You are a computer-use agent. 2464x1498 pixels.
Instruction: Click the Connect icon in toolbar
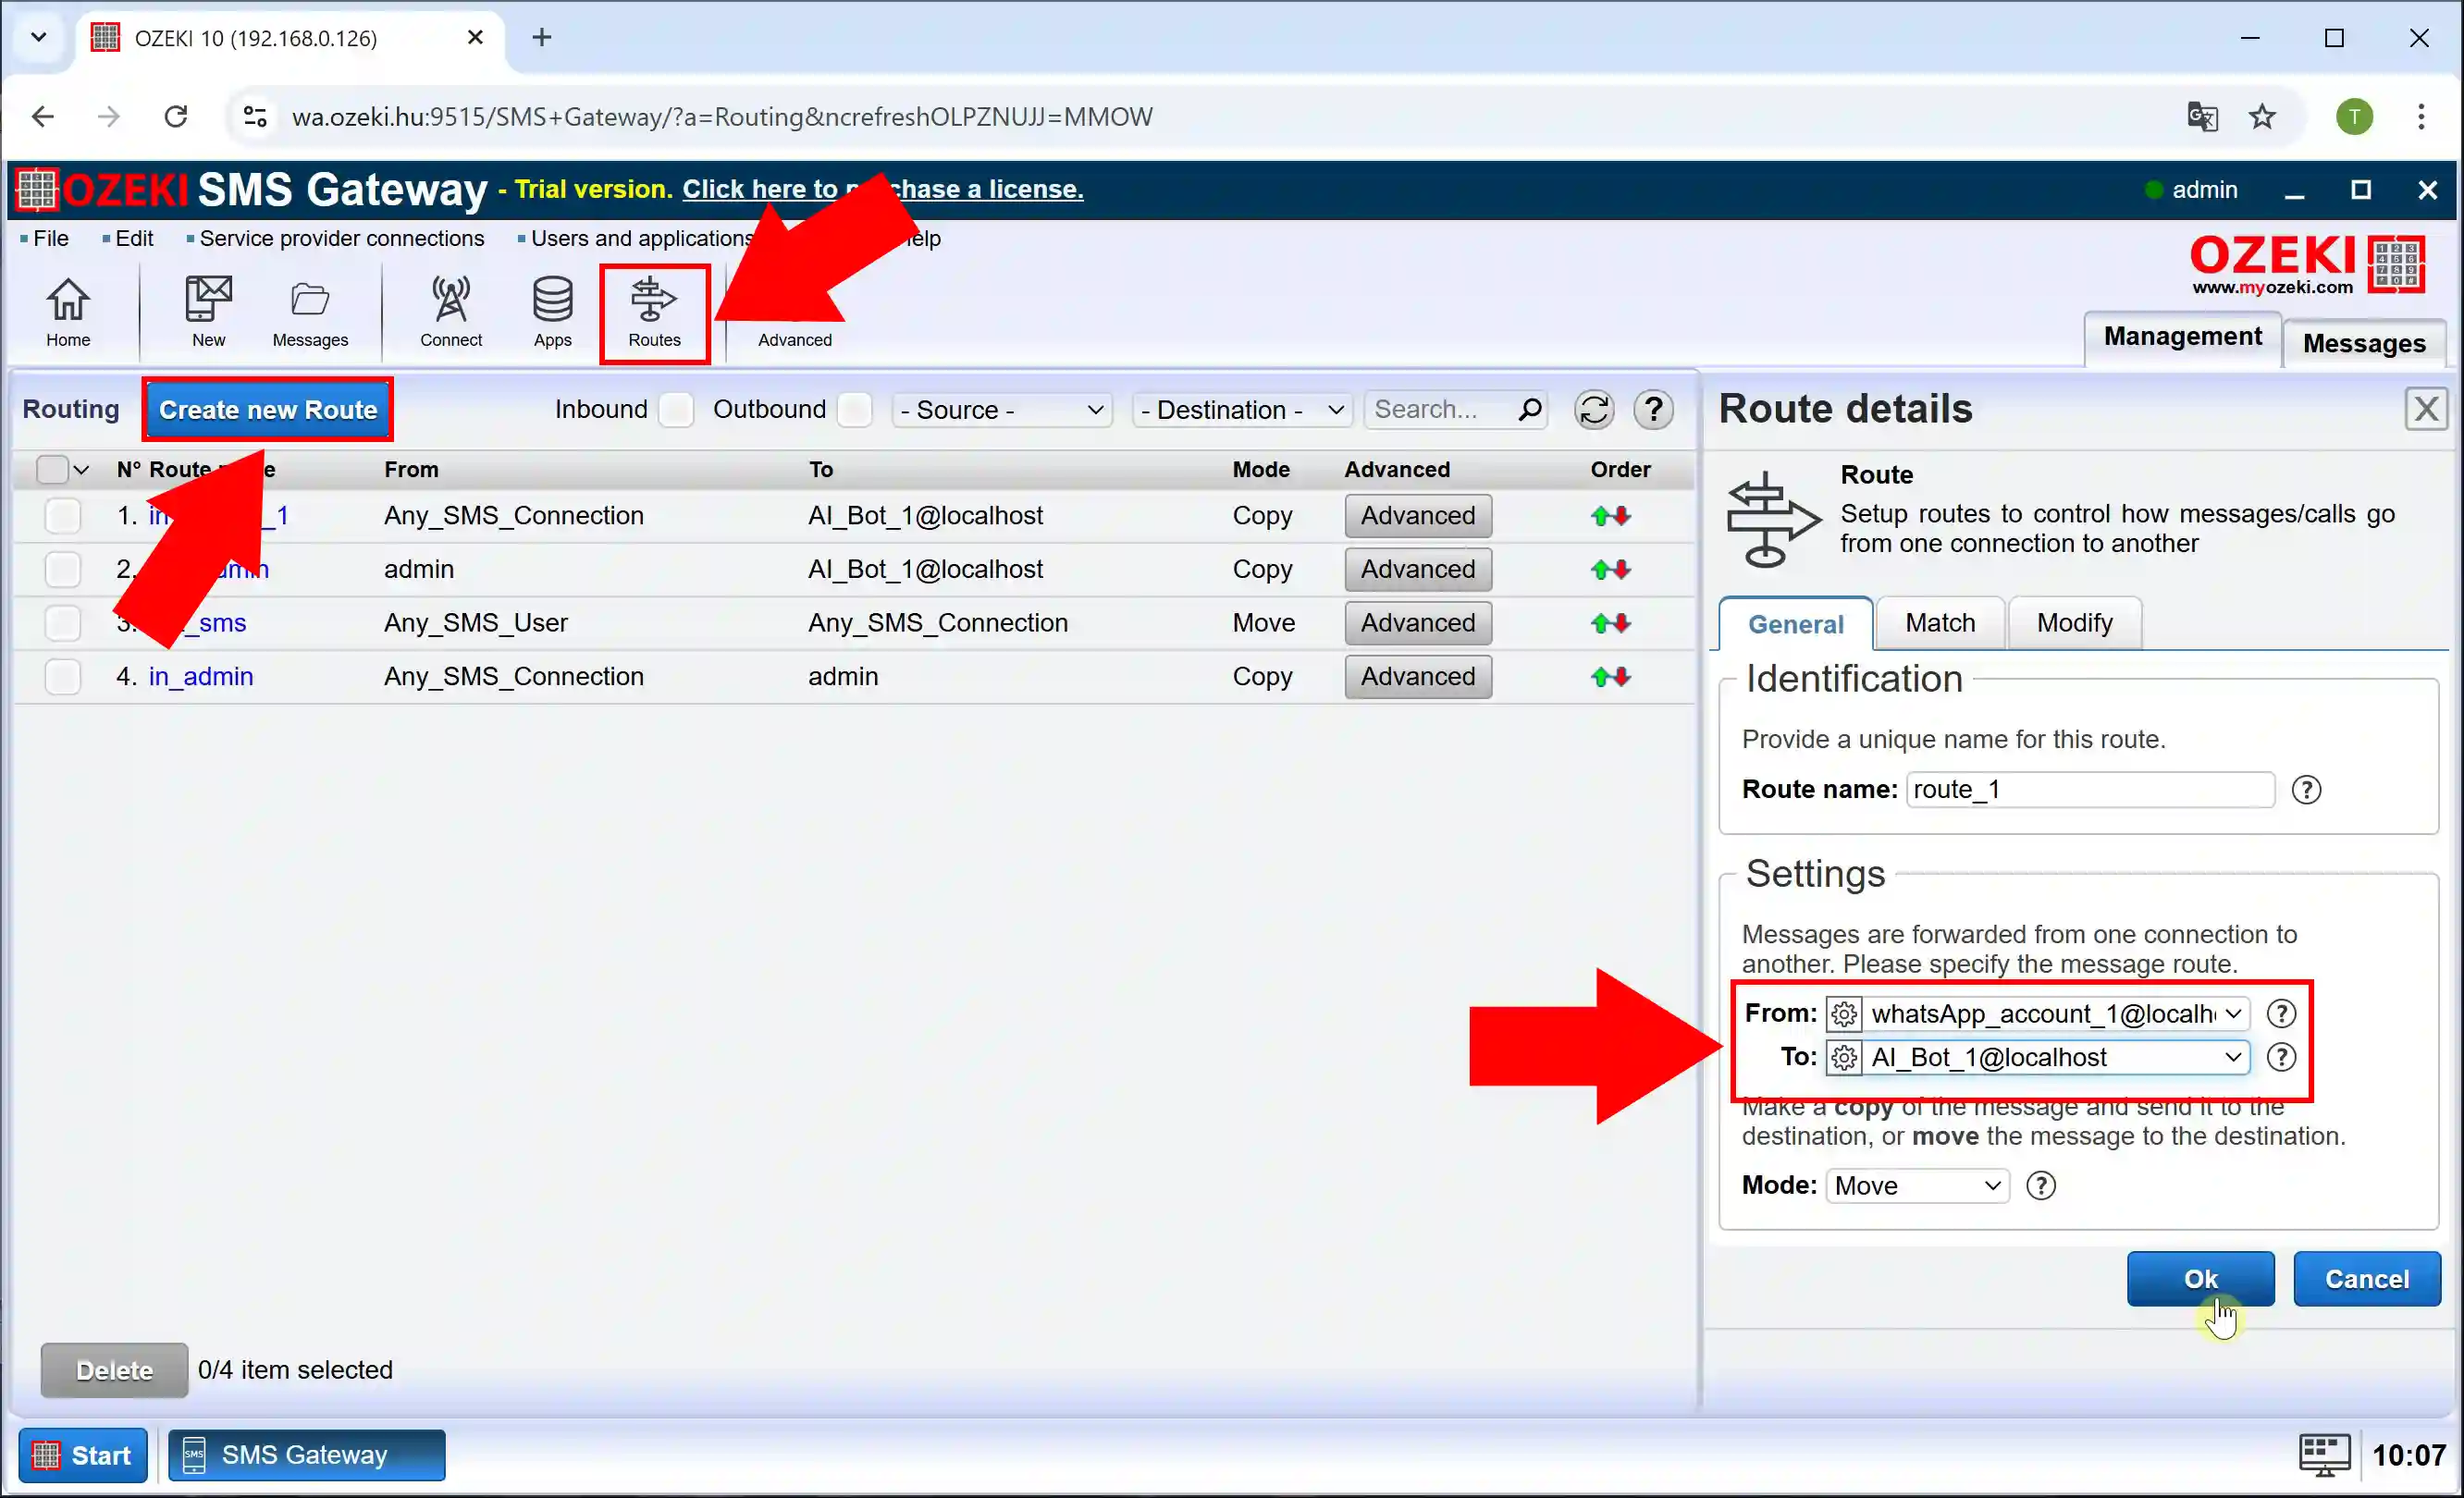[x=449, y=308]
